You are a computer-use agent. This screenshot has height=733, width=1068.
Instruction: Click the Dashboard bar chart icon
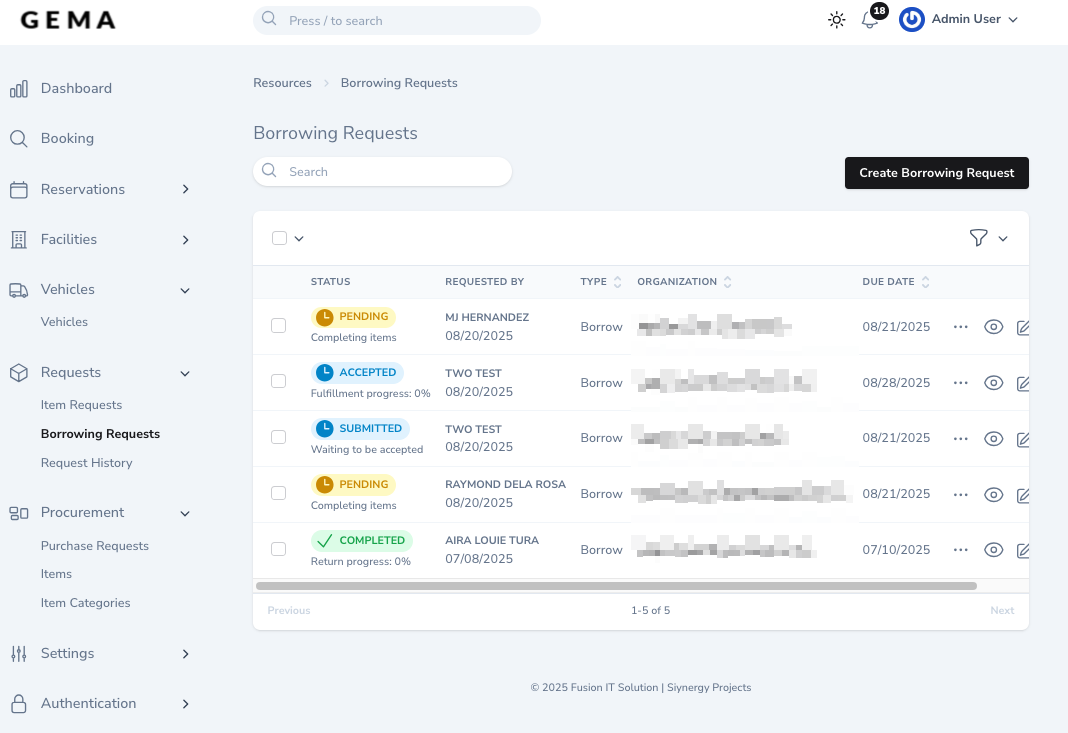pyautogui.click(x=19, y=89)
